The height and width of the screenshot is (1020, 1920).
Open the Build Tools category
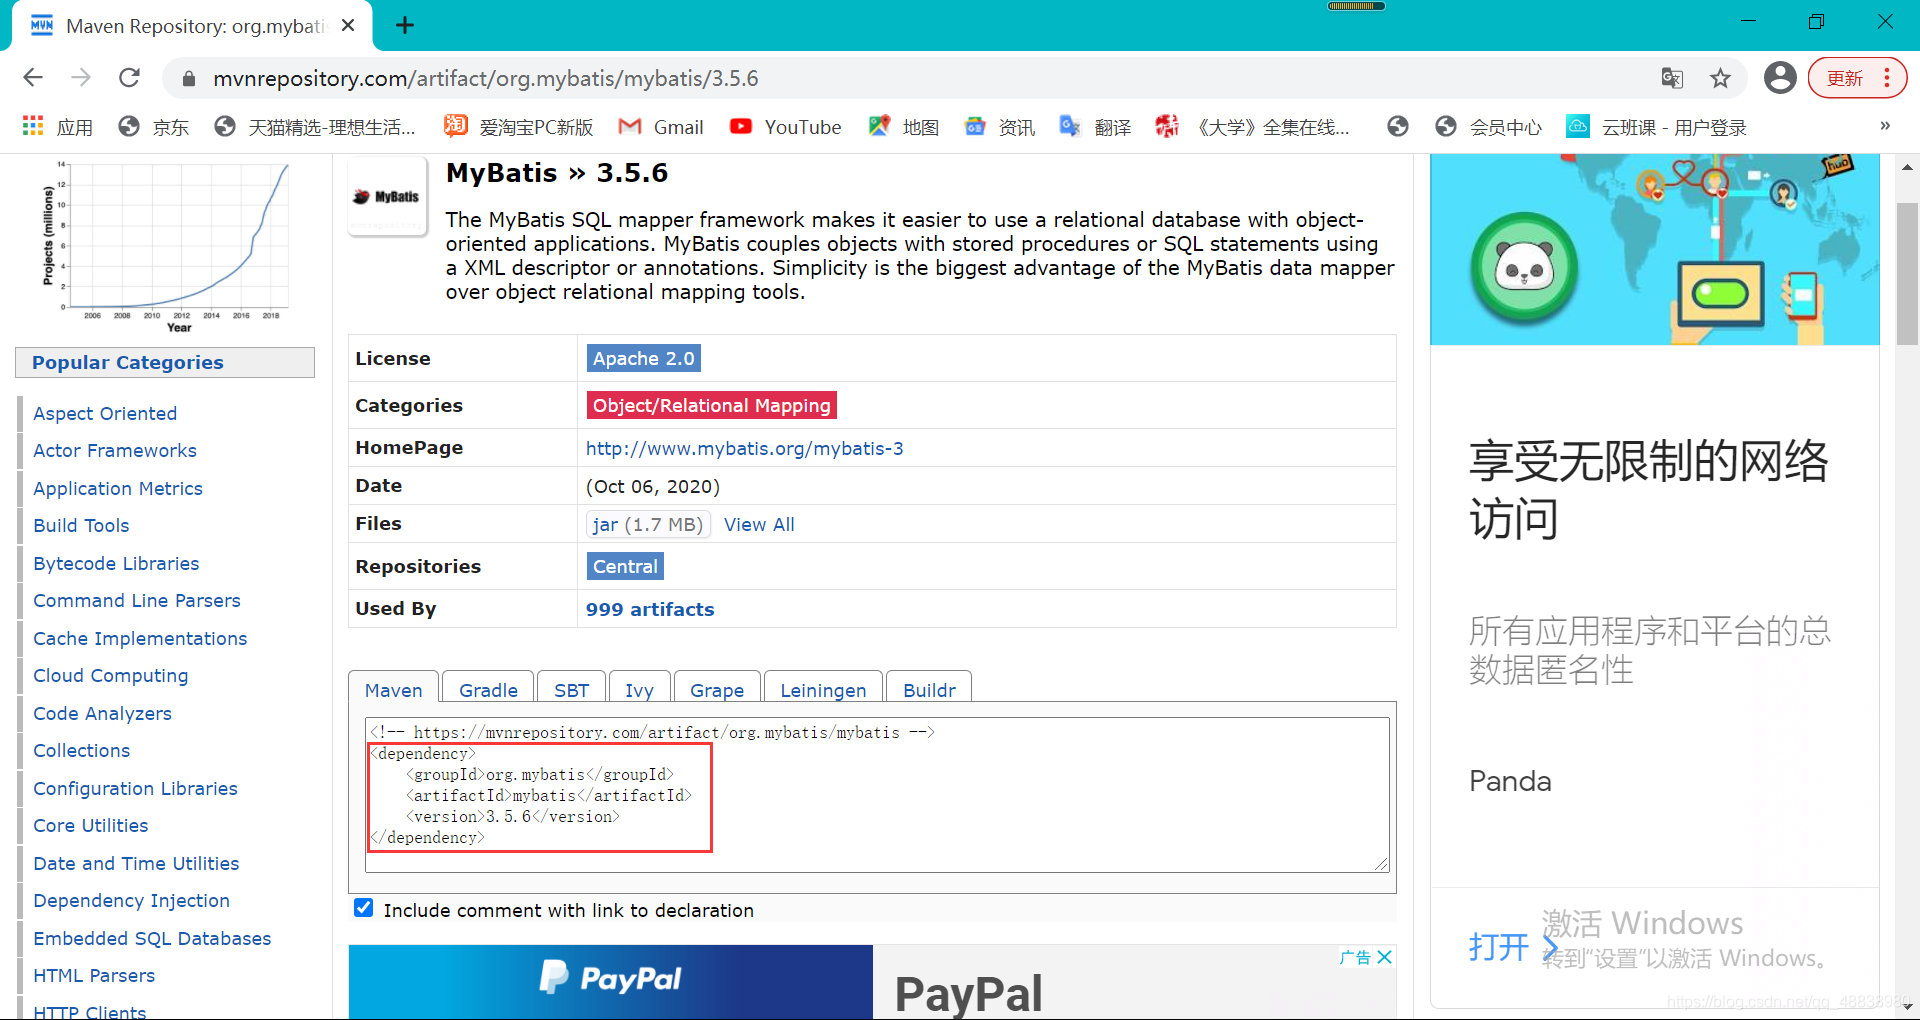point(81,525)
